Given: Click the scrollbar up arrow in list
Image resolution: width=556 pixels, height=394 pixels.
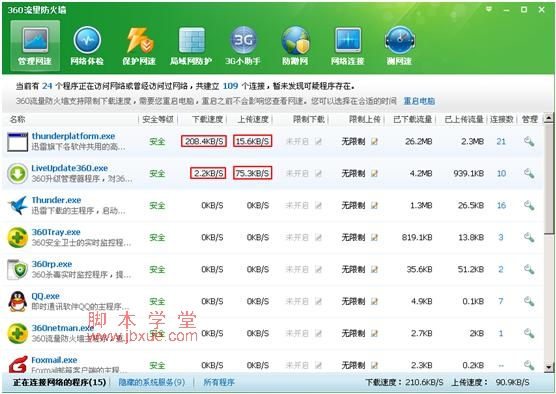Looking at the screenshot, I should click(x=549, y=118).
